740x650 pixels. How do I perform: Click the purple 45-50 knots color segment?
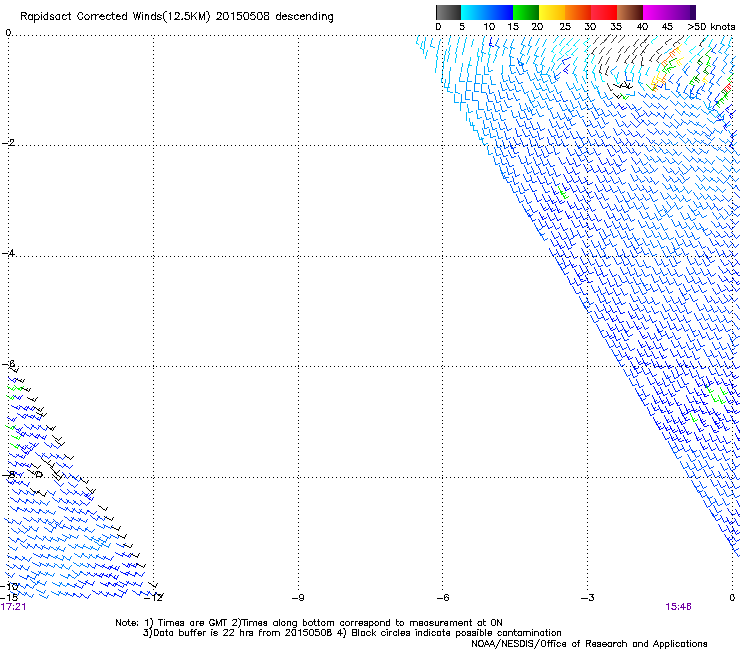[x=682, y=12]
